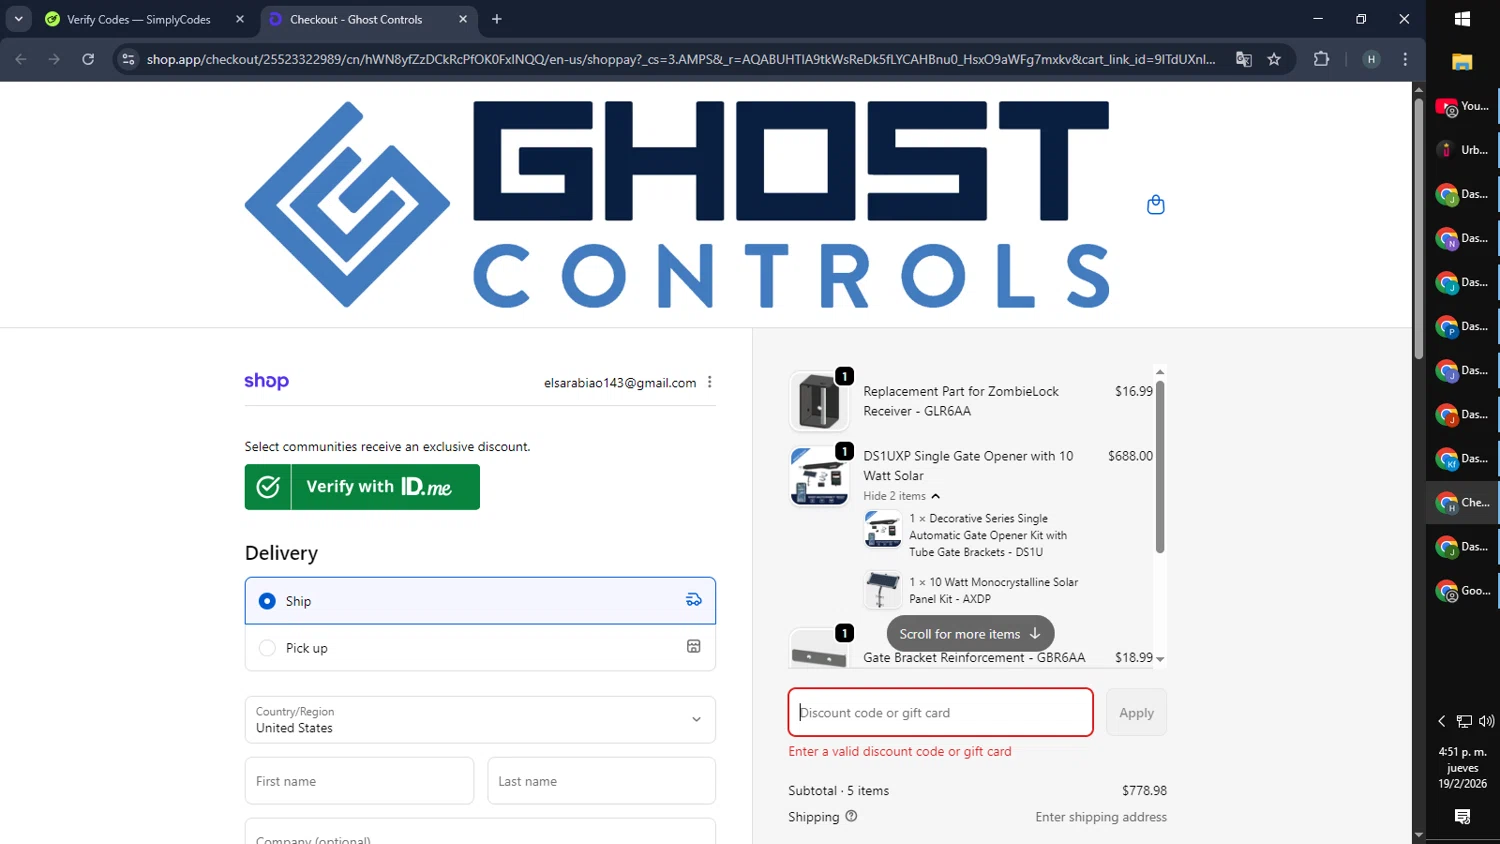Open the Che... Chrome taskbar window

point(1462,502)
